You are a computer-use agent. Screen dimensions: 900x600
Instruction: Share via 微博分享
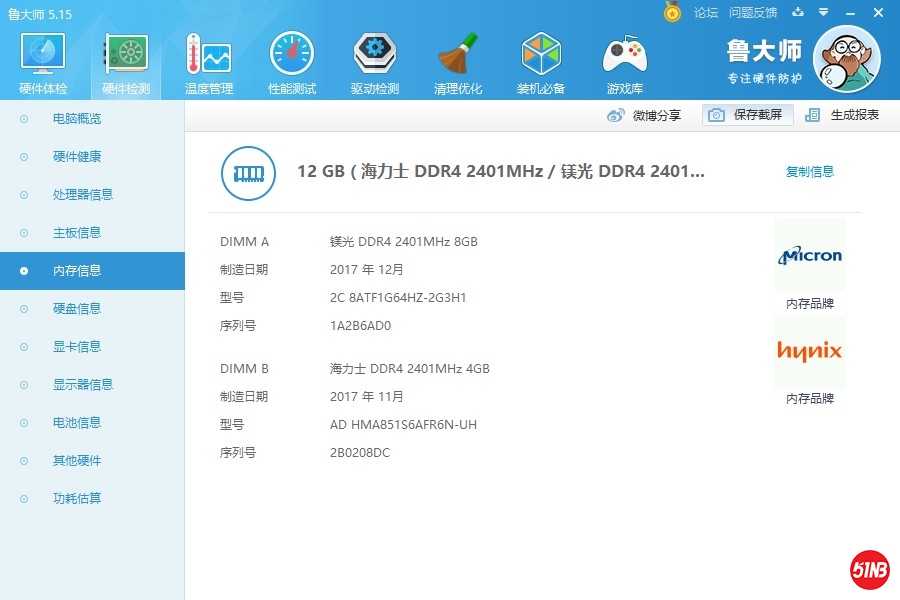(x=645, y=115)
